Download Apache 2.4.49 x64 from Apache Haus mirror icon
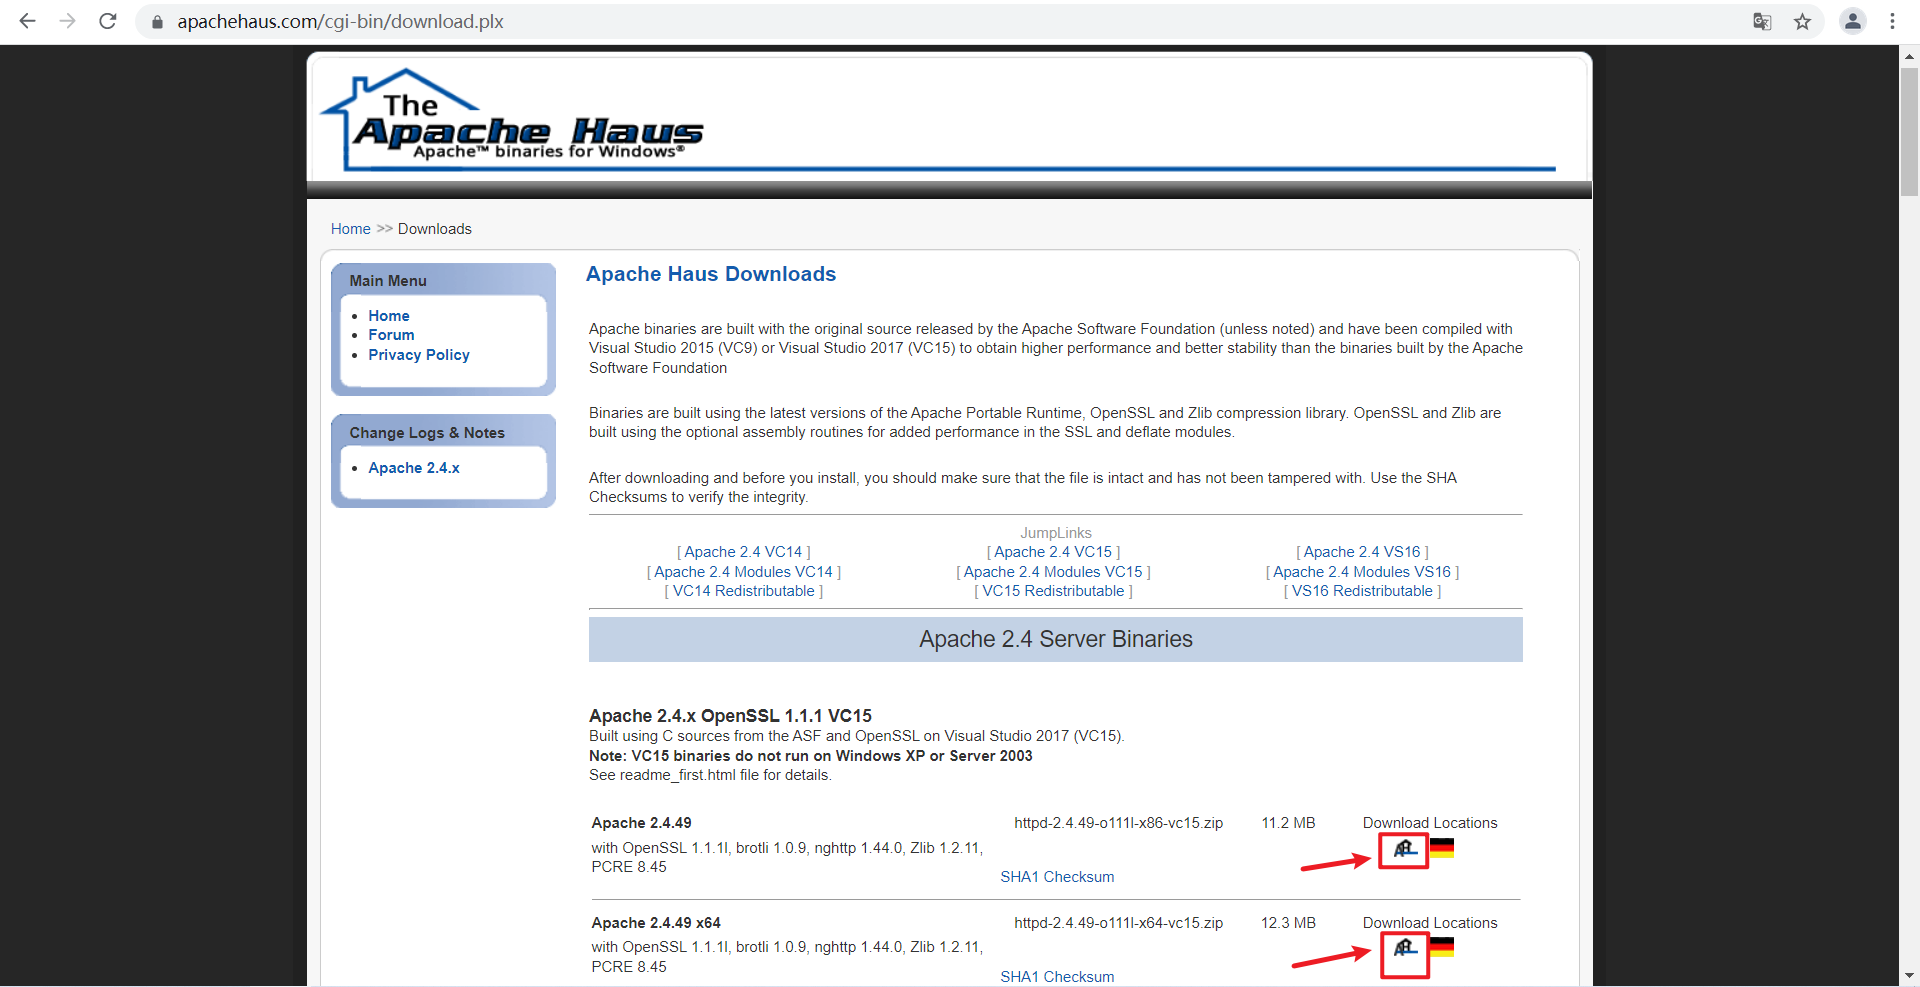Image resolution: width=1920 pixels, height=987 pixels. click(x=1404, y=948)
